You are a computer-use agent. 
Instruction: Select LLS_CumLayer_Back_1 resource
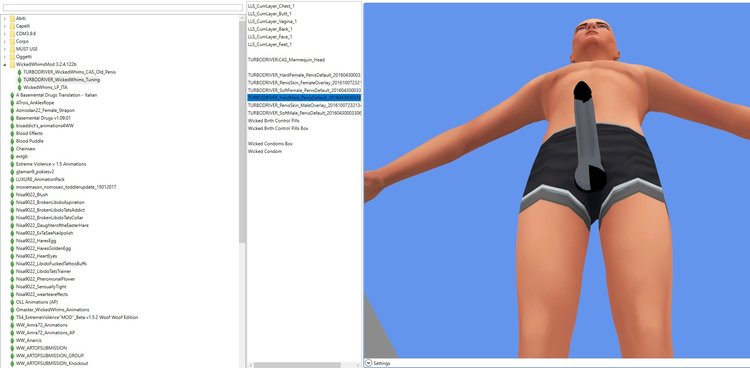coord(270,29)
